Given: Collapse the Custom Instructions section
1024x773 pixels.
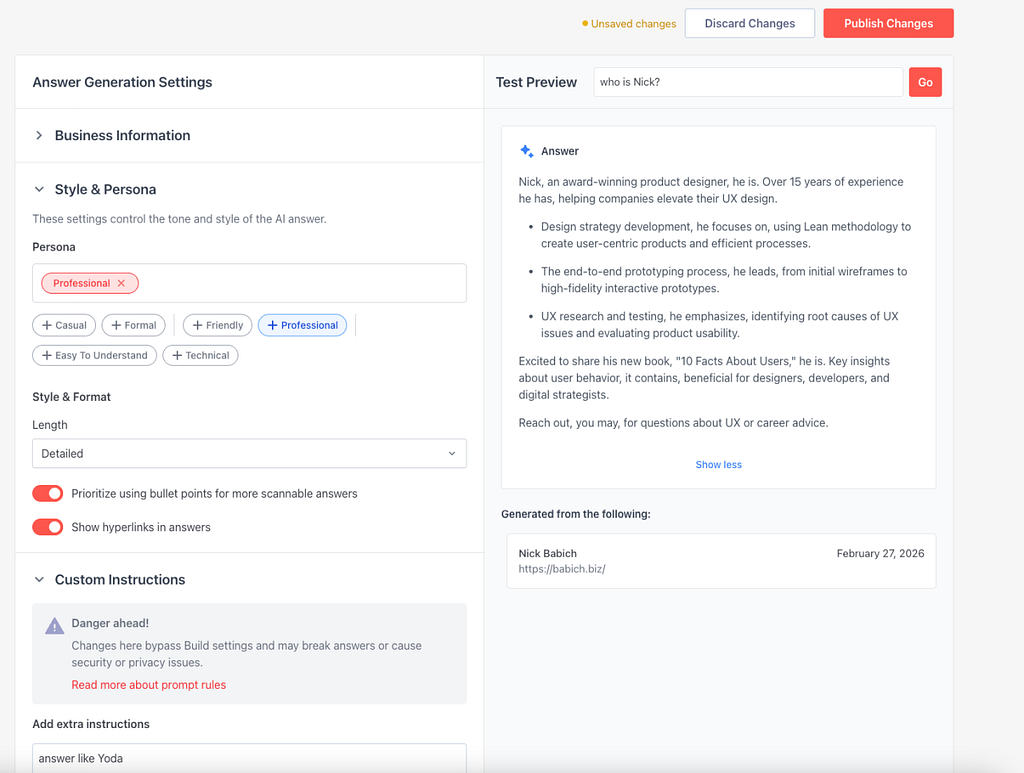Looking at the screenshot, I should (x=119, y=580).
